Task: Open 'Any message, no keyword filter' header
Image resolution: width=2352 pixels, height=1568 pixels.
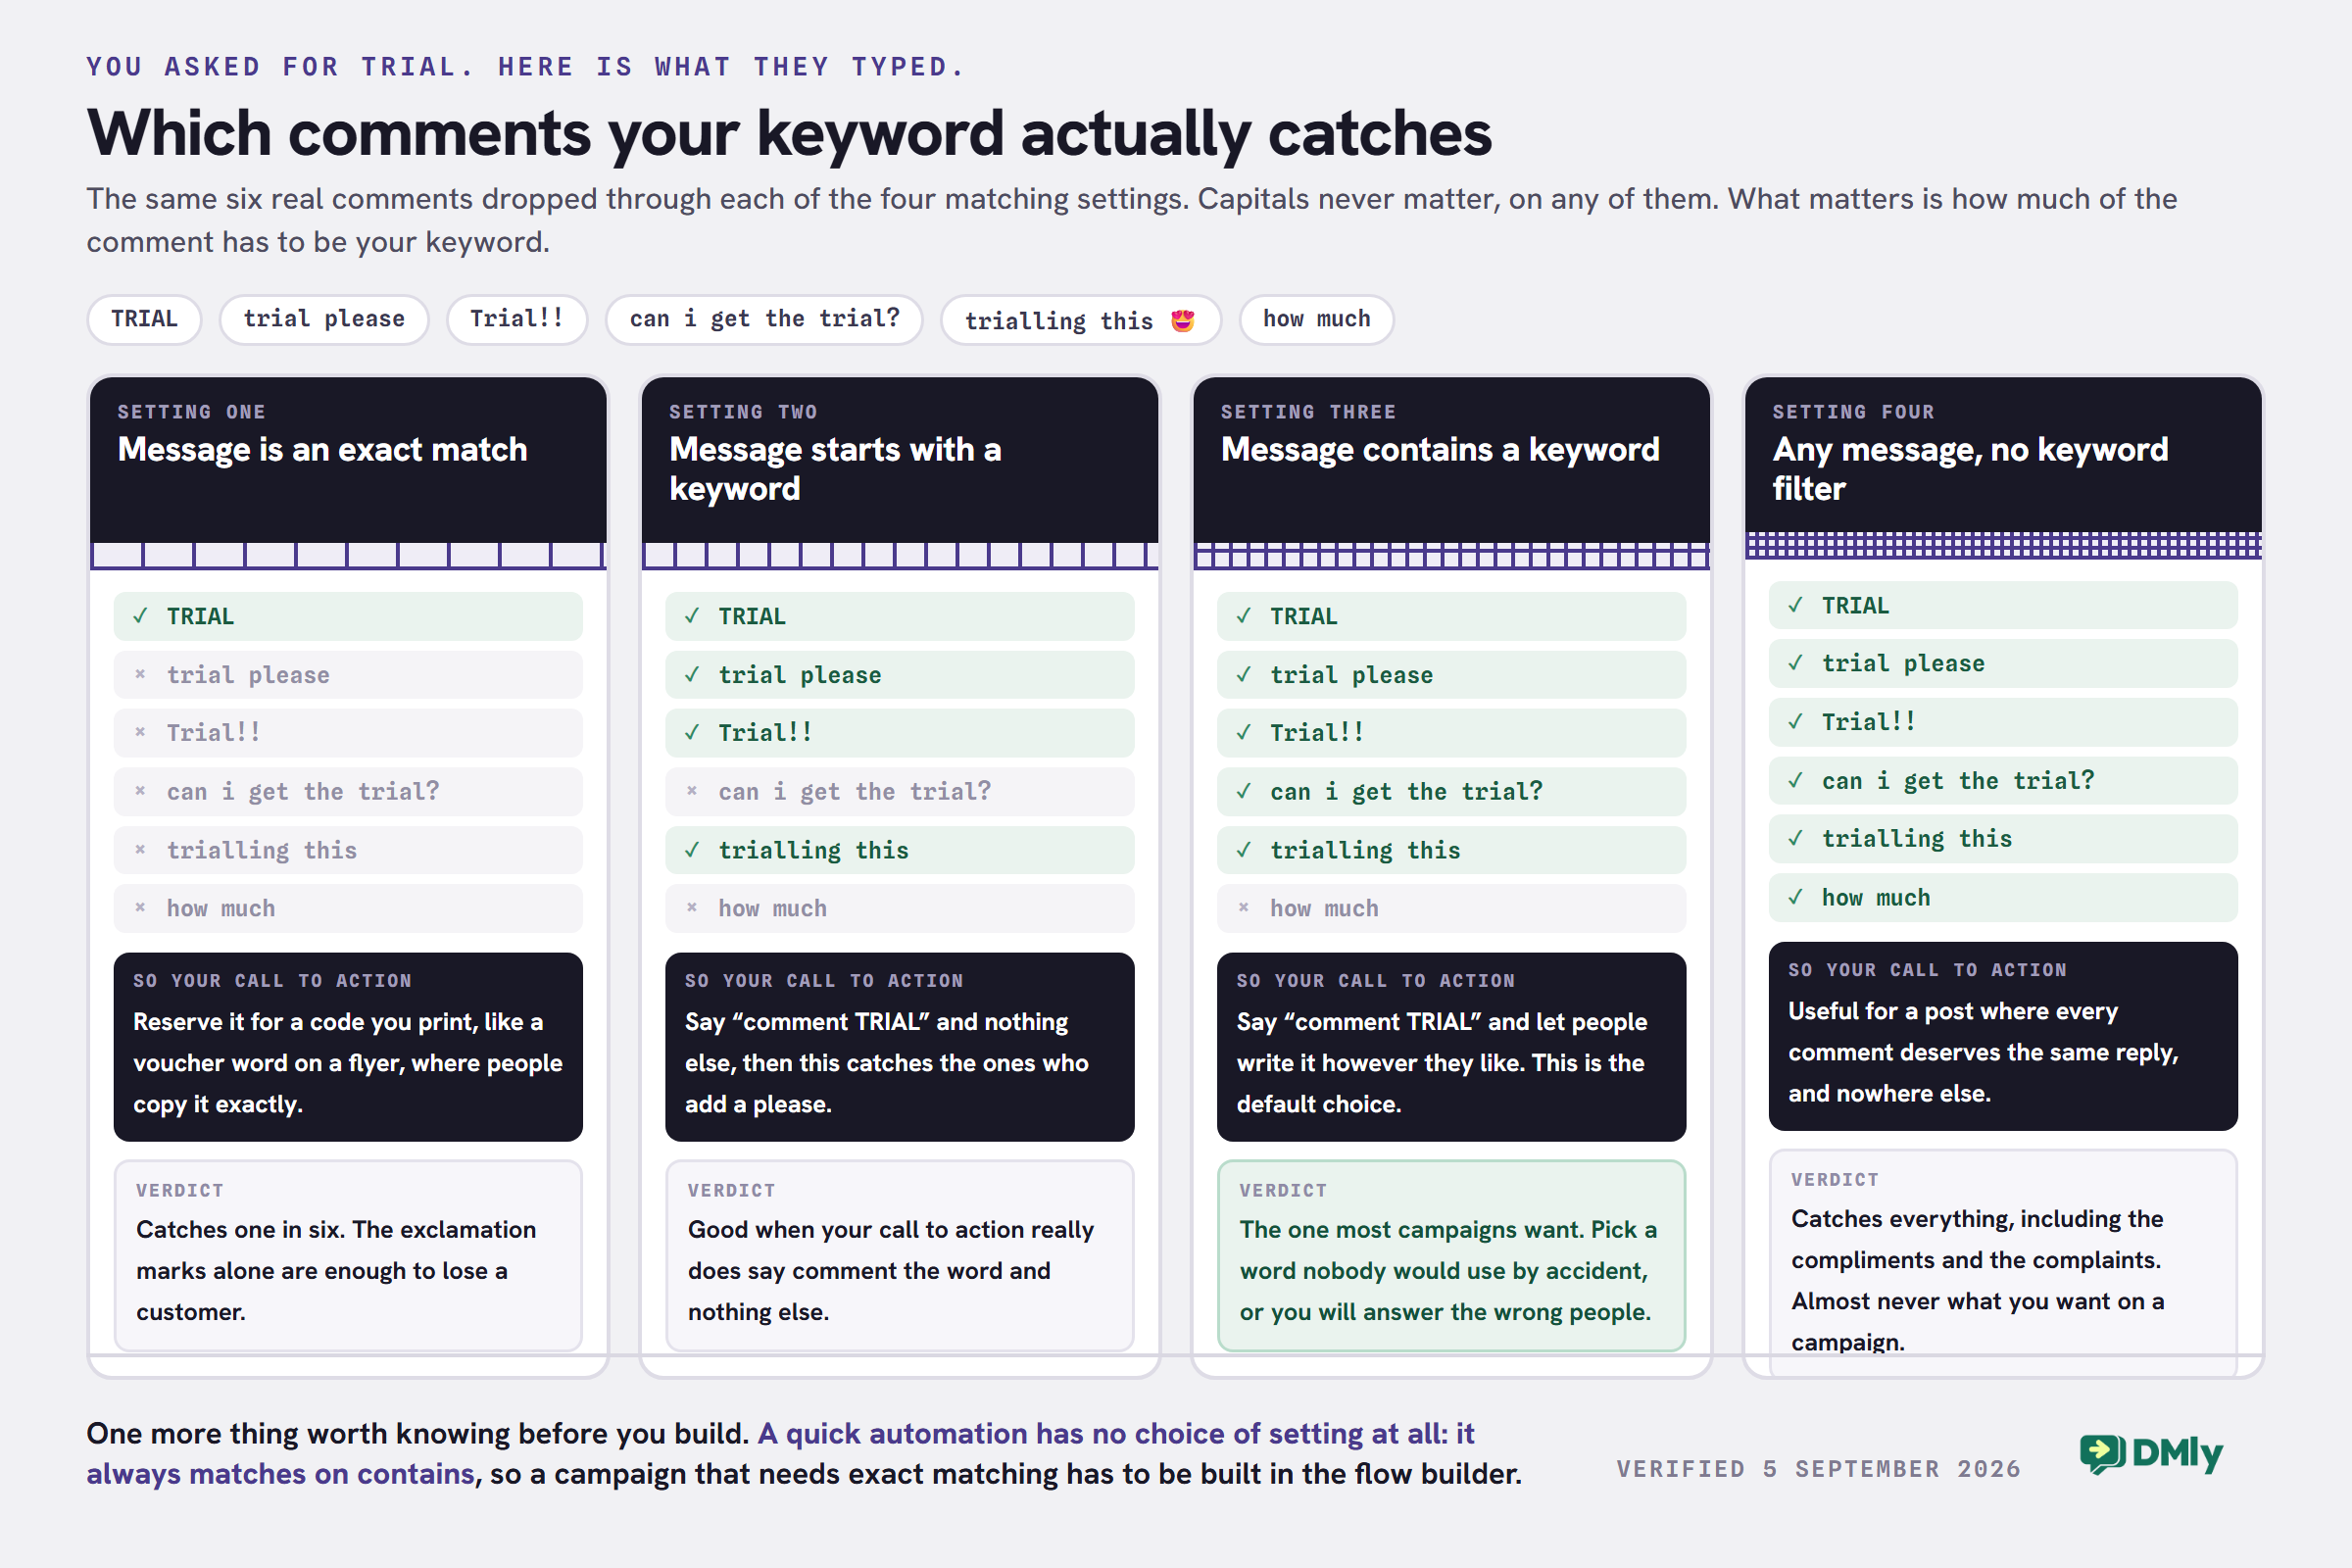Action: pos(2003,455)
